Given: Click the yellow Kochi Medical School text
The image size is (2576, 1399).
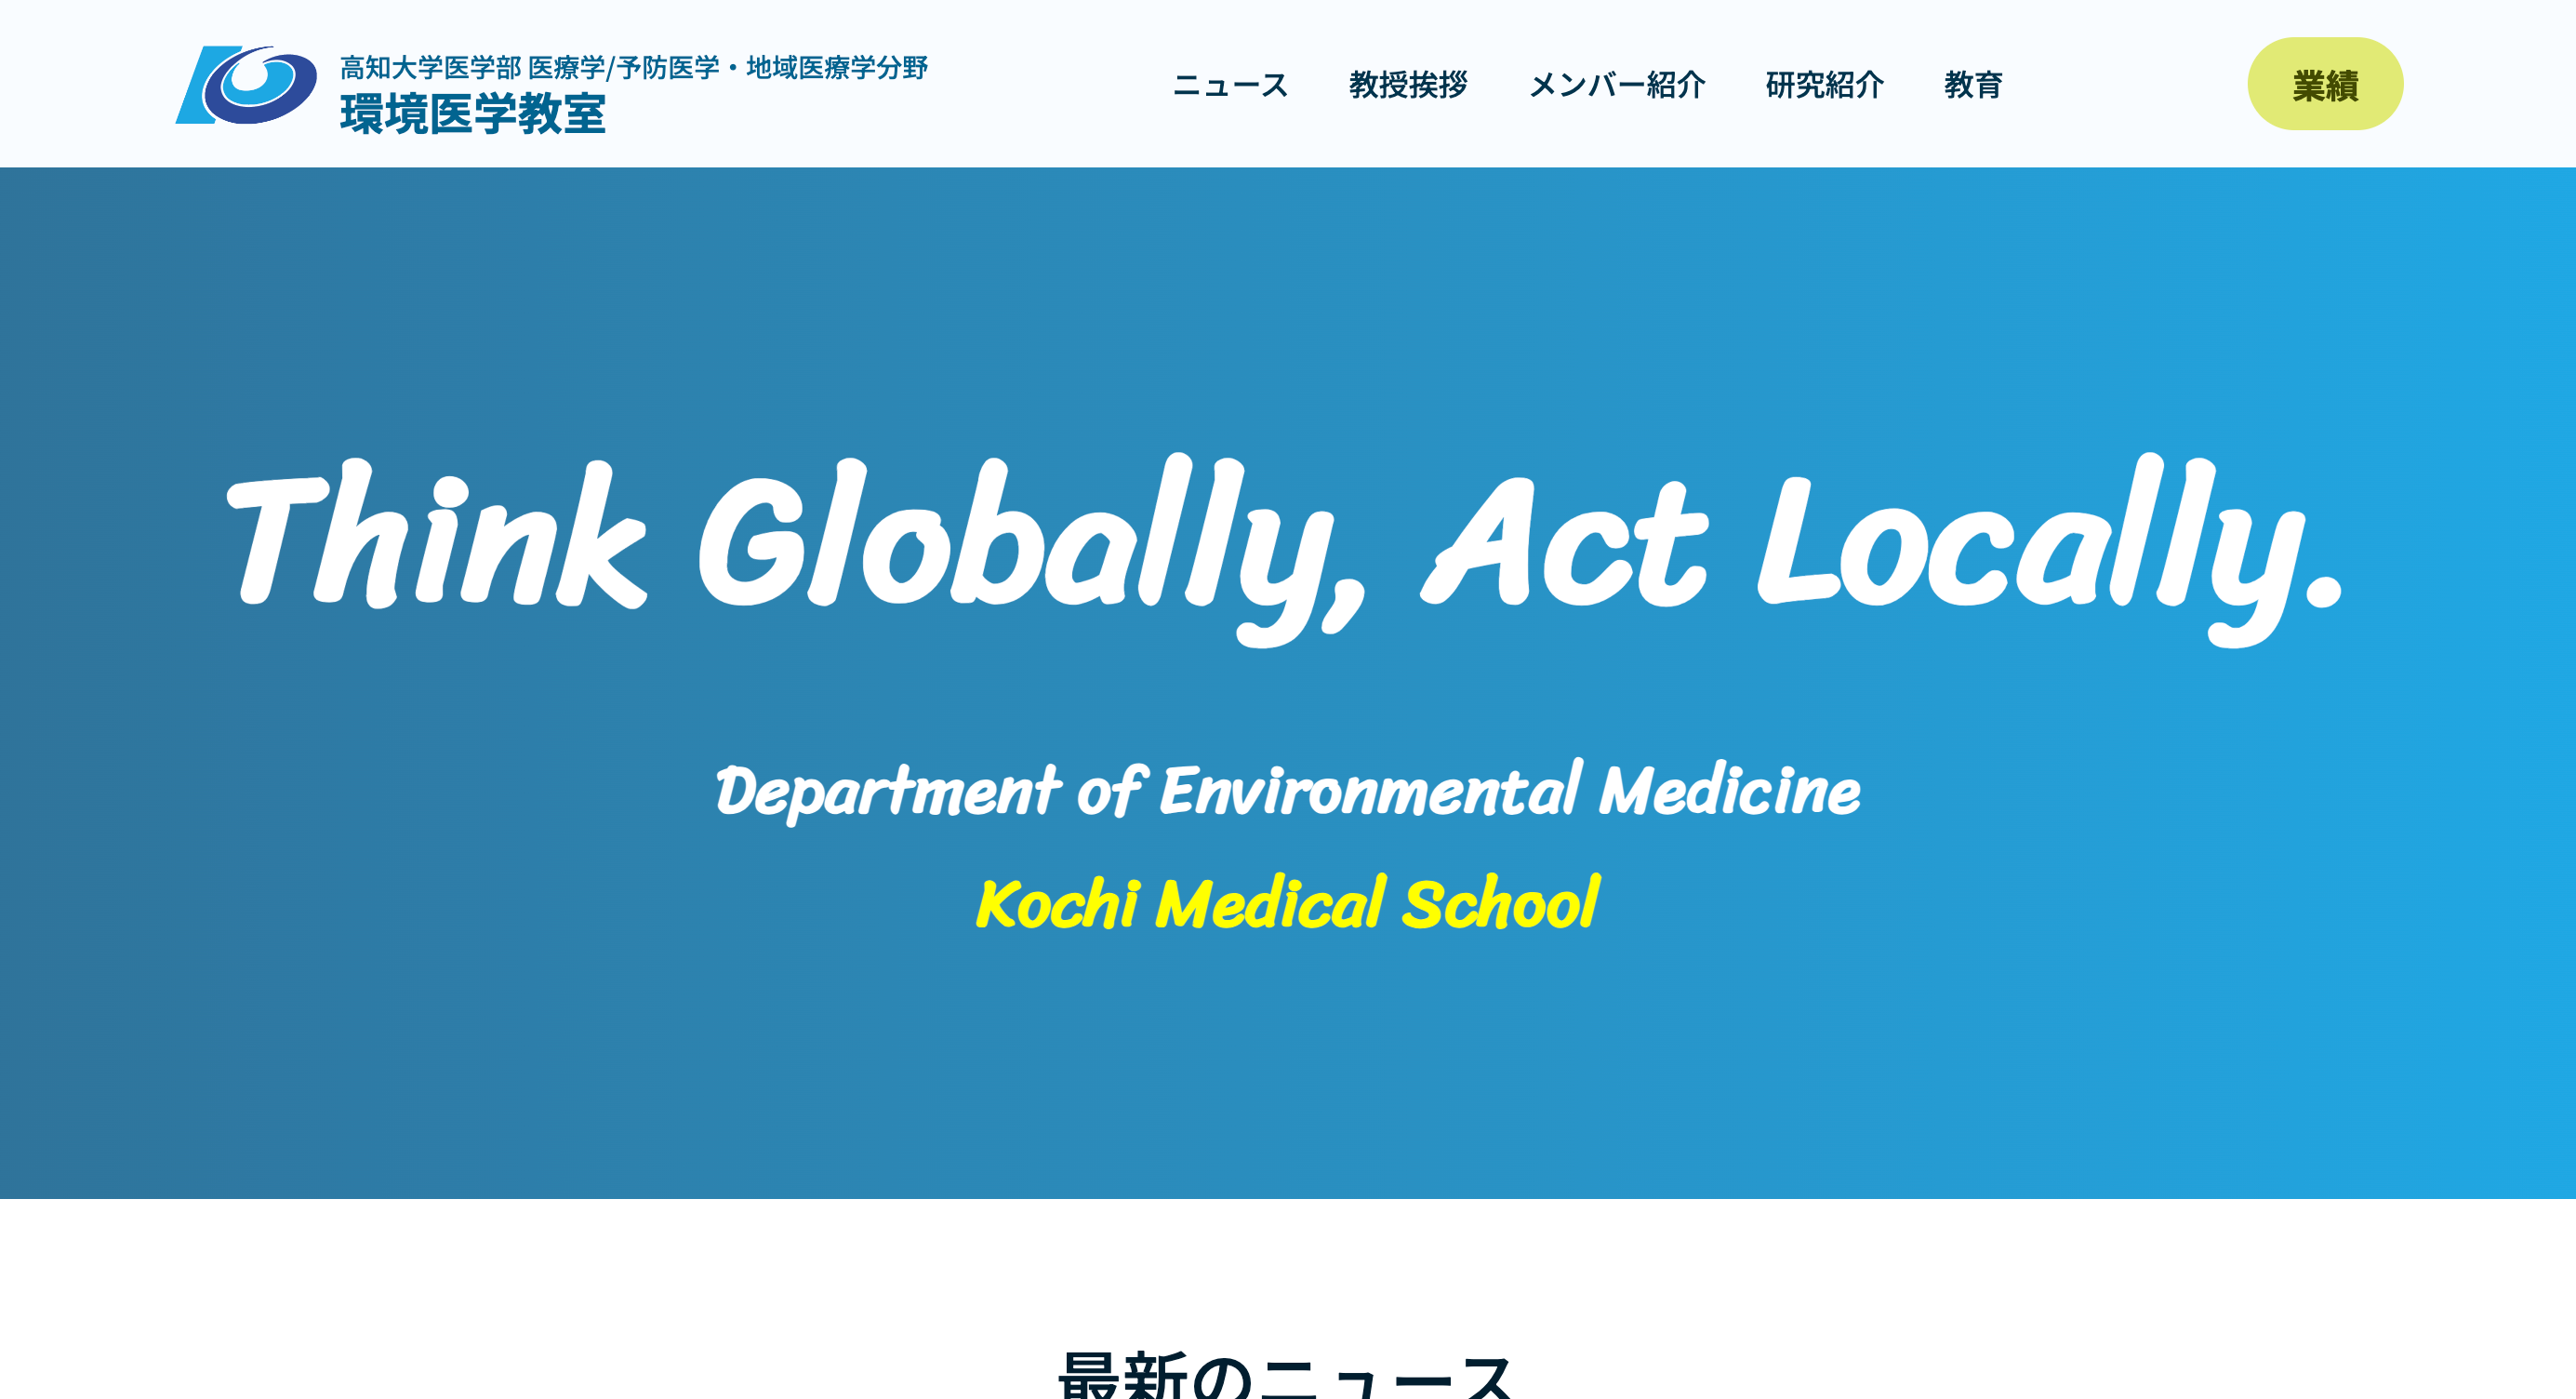Looking at the screenshot, I should coord(1288,903).
